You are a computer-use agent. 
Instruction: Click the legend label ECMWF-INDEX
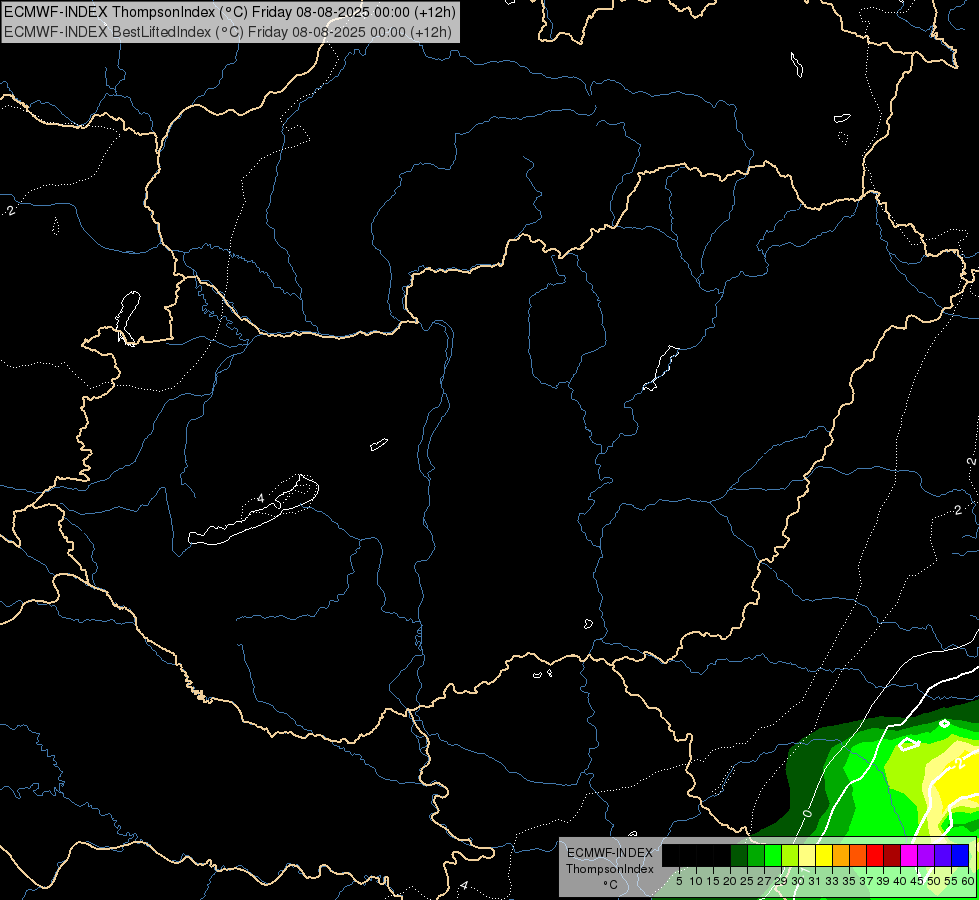(x=610, y=853)
